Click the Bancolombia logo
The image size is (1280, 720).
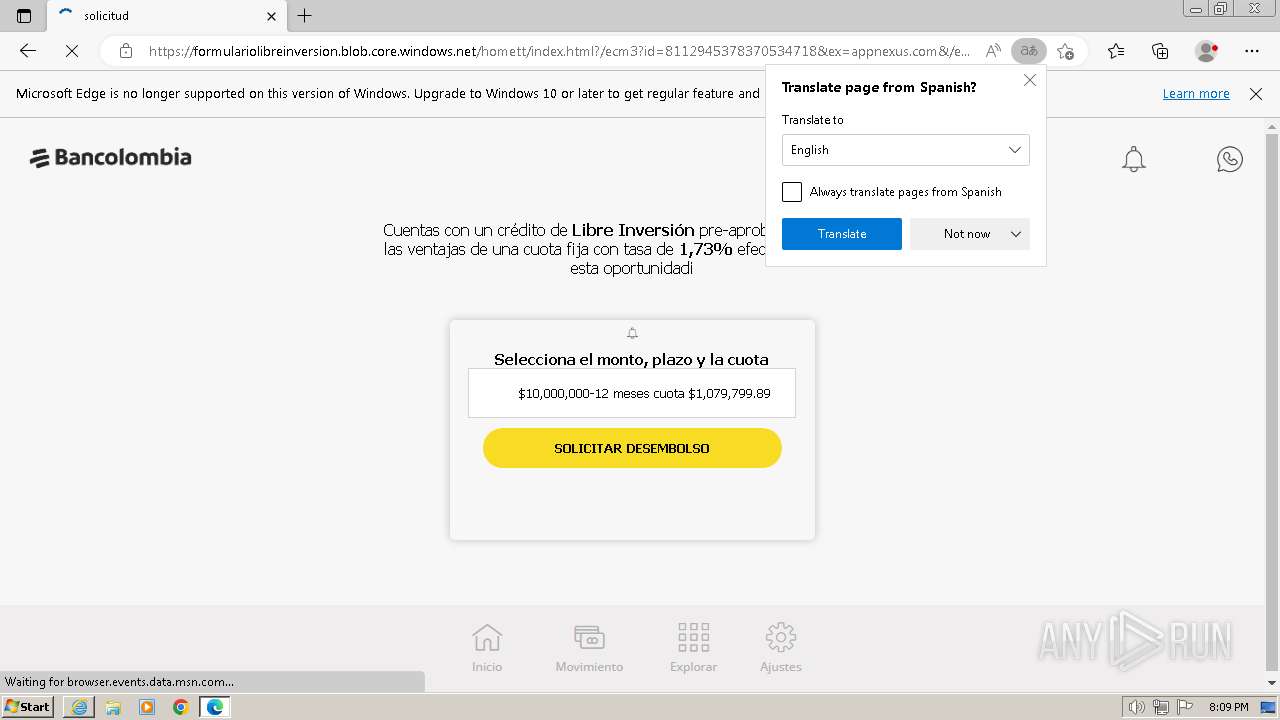pos(110,158)
